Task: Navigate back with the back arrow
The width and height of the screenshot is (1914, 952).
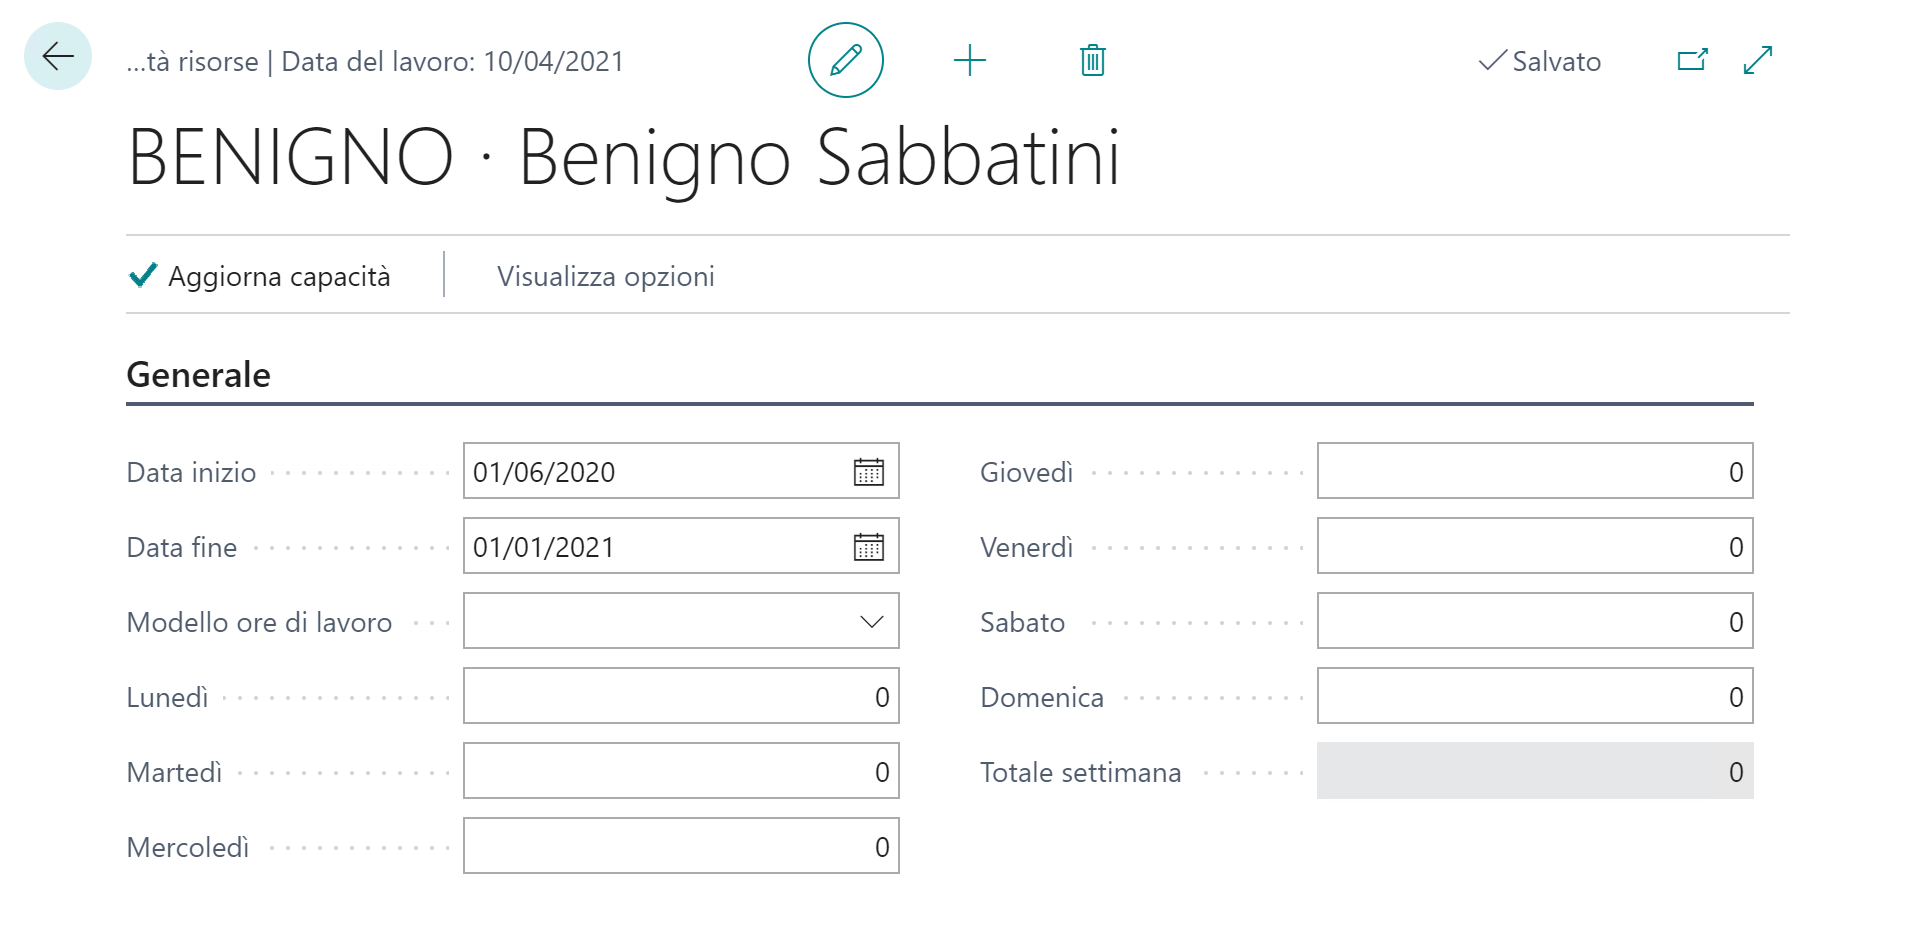Action: pyautogui.click(x=57, y=57)
